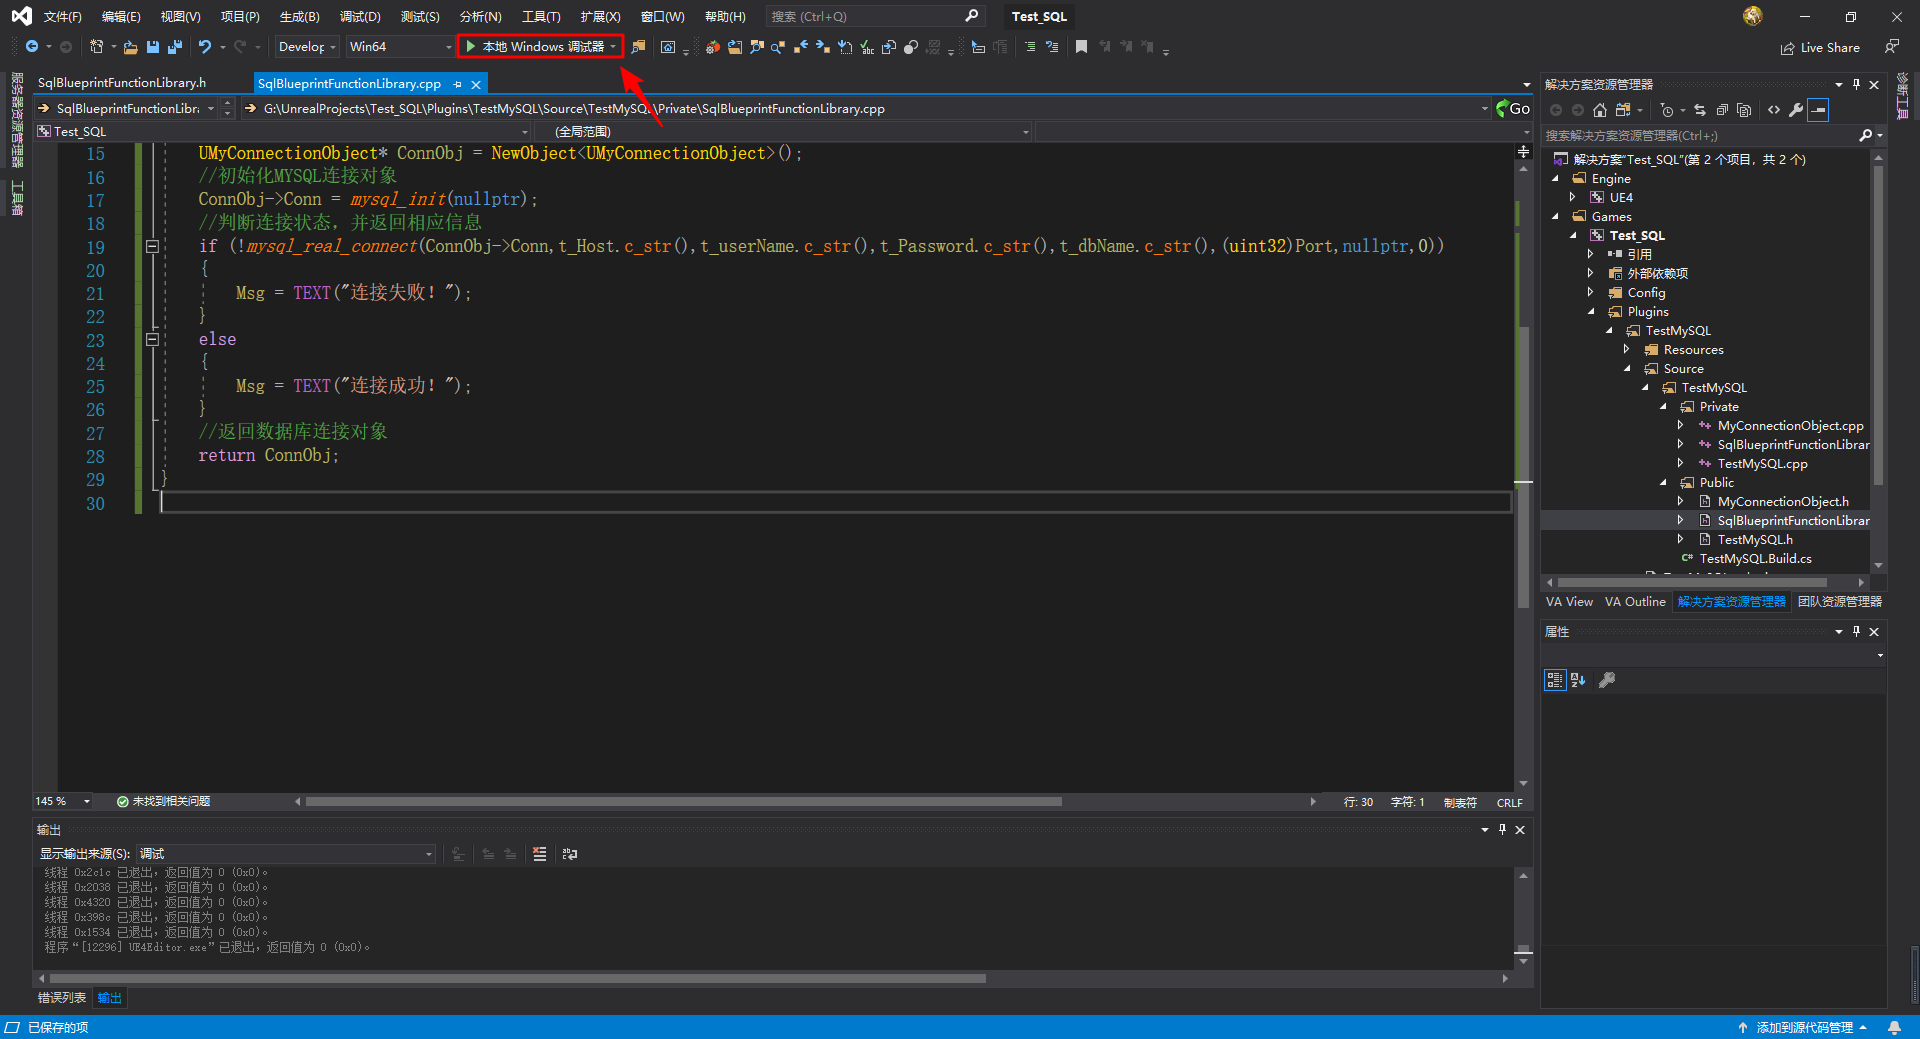Collapse the Private folder in TestMySQL

coord(1663,406)
